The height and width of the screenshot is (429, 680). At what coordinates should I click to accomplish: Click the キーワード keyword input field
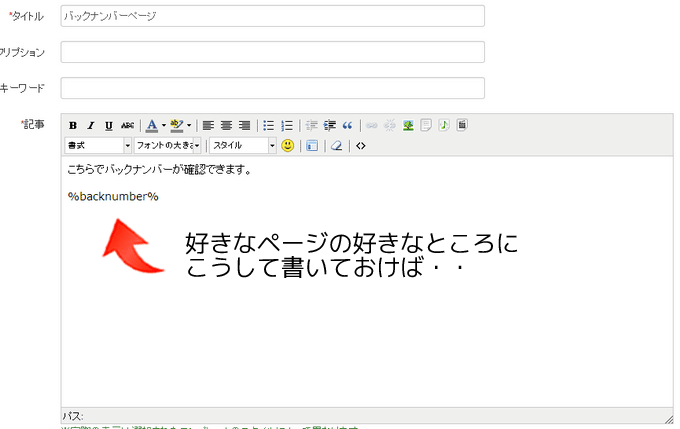[x=272, y=88]
